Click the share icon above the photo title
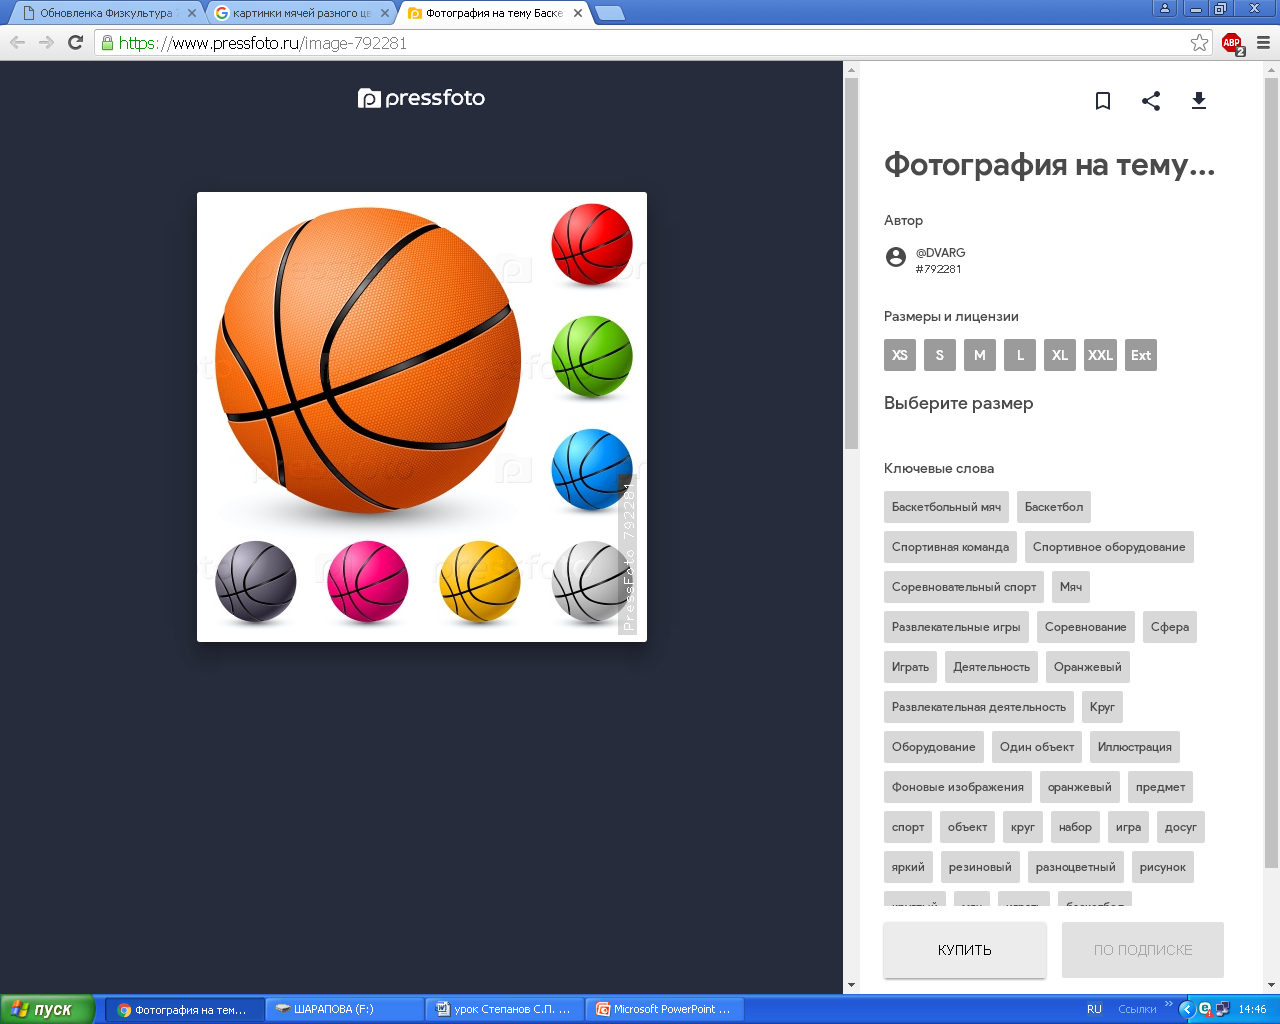1280x1024 pixels. click(1151, 101)
